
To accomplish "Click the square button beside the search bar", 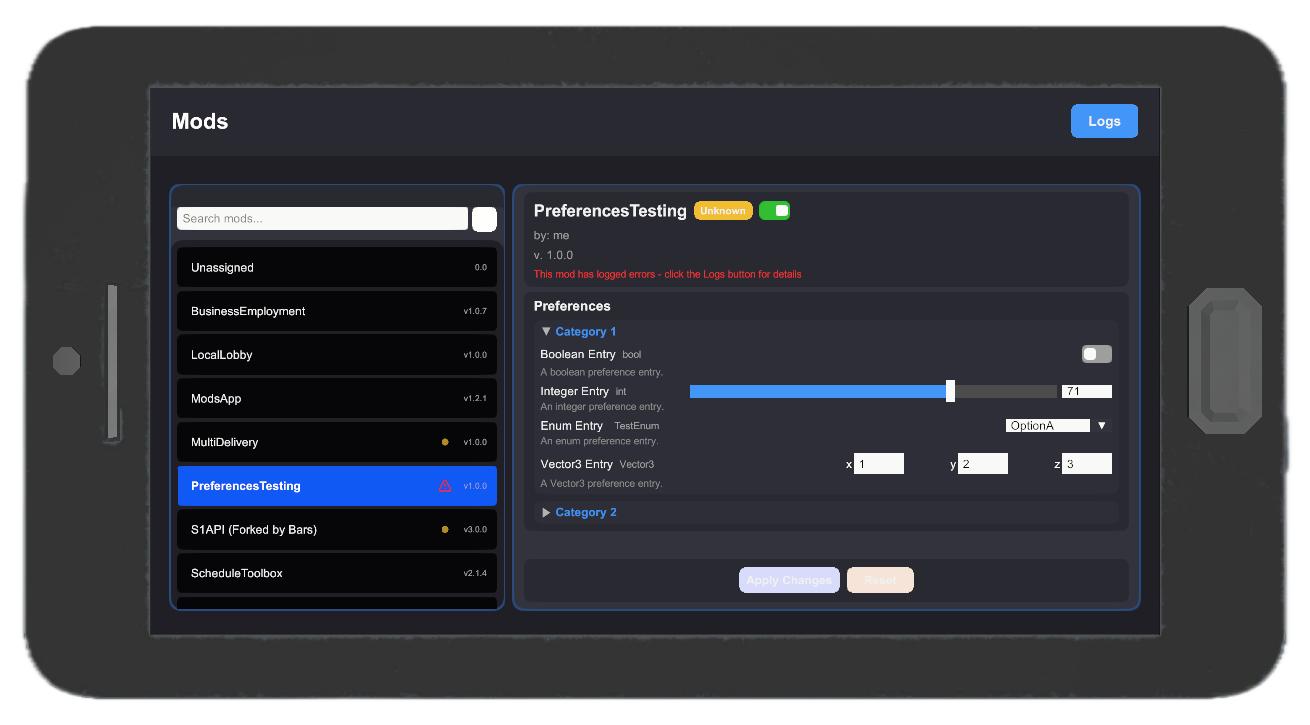I will coord(484,218).
